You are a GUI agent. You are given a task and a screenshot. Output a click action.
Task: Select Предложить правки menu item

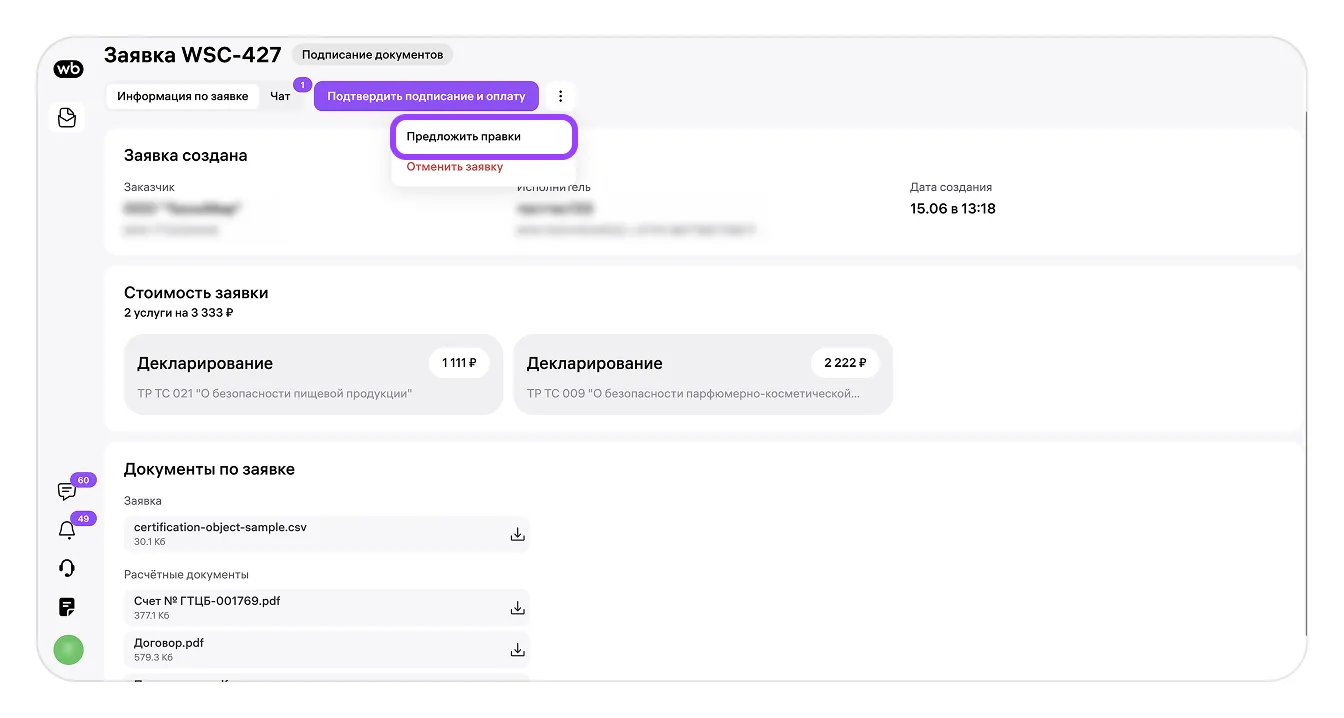coord(484,136)
